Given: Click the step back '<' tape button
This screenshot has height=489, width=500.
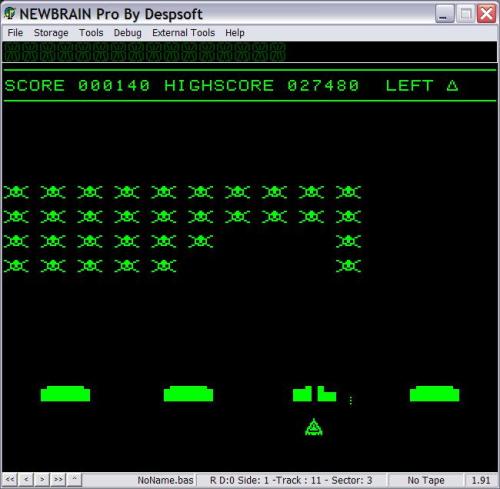Looking at the screenshot, I should [26, 480].
